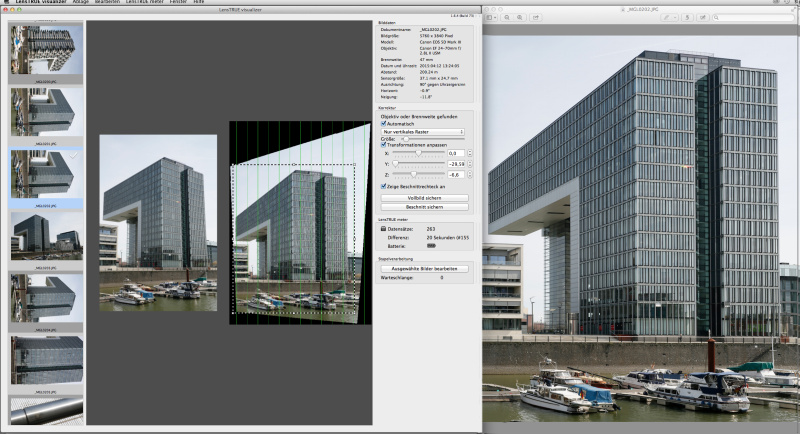The width and height of the screenshot is (800, 434).
Task: Open the sidebar view dropdown in Preview window
Action: [x=492, y=17]
